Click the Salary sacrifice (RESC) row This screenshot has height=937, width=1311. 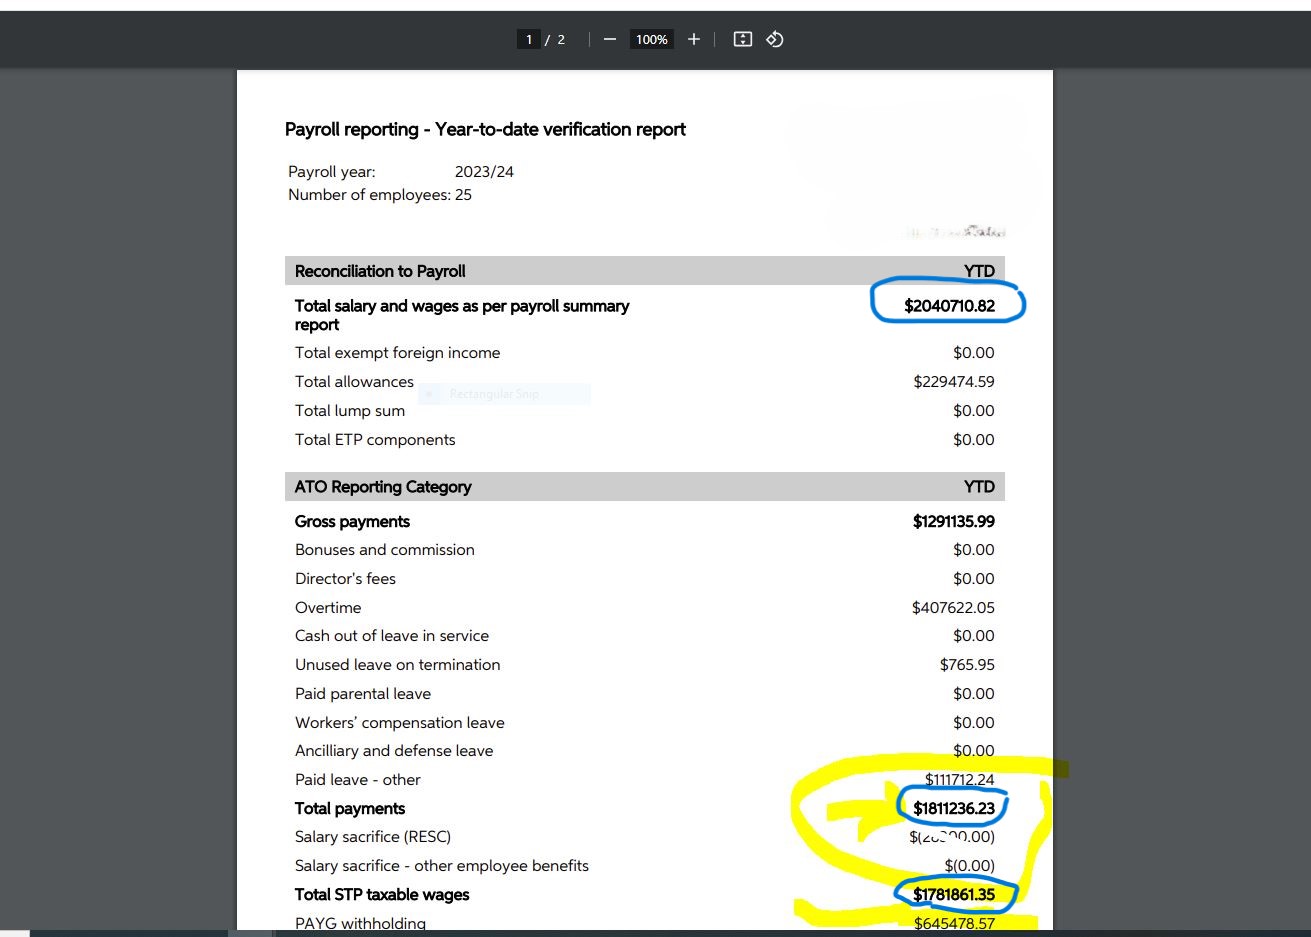point(372,837)
